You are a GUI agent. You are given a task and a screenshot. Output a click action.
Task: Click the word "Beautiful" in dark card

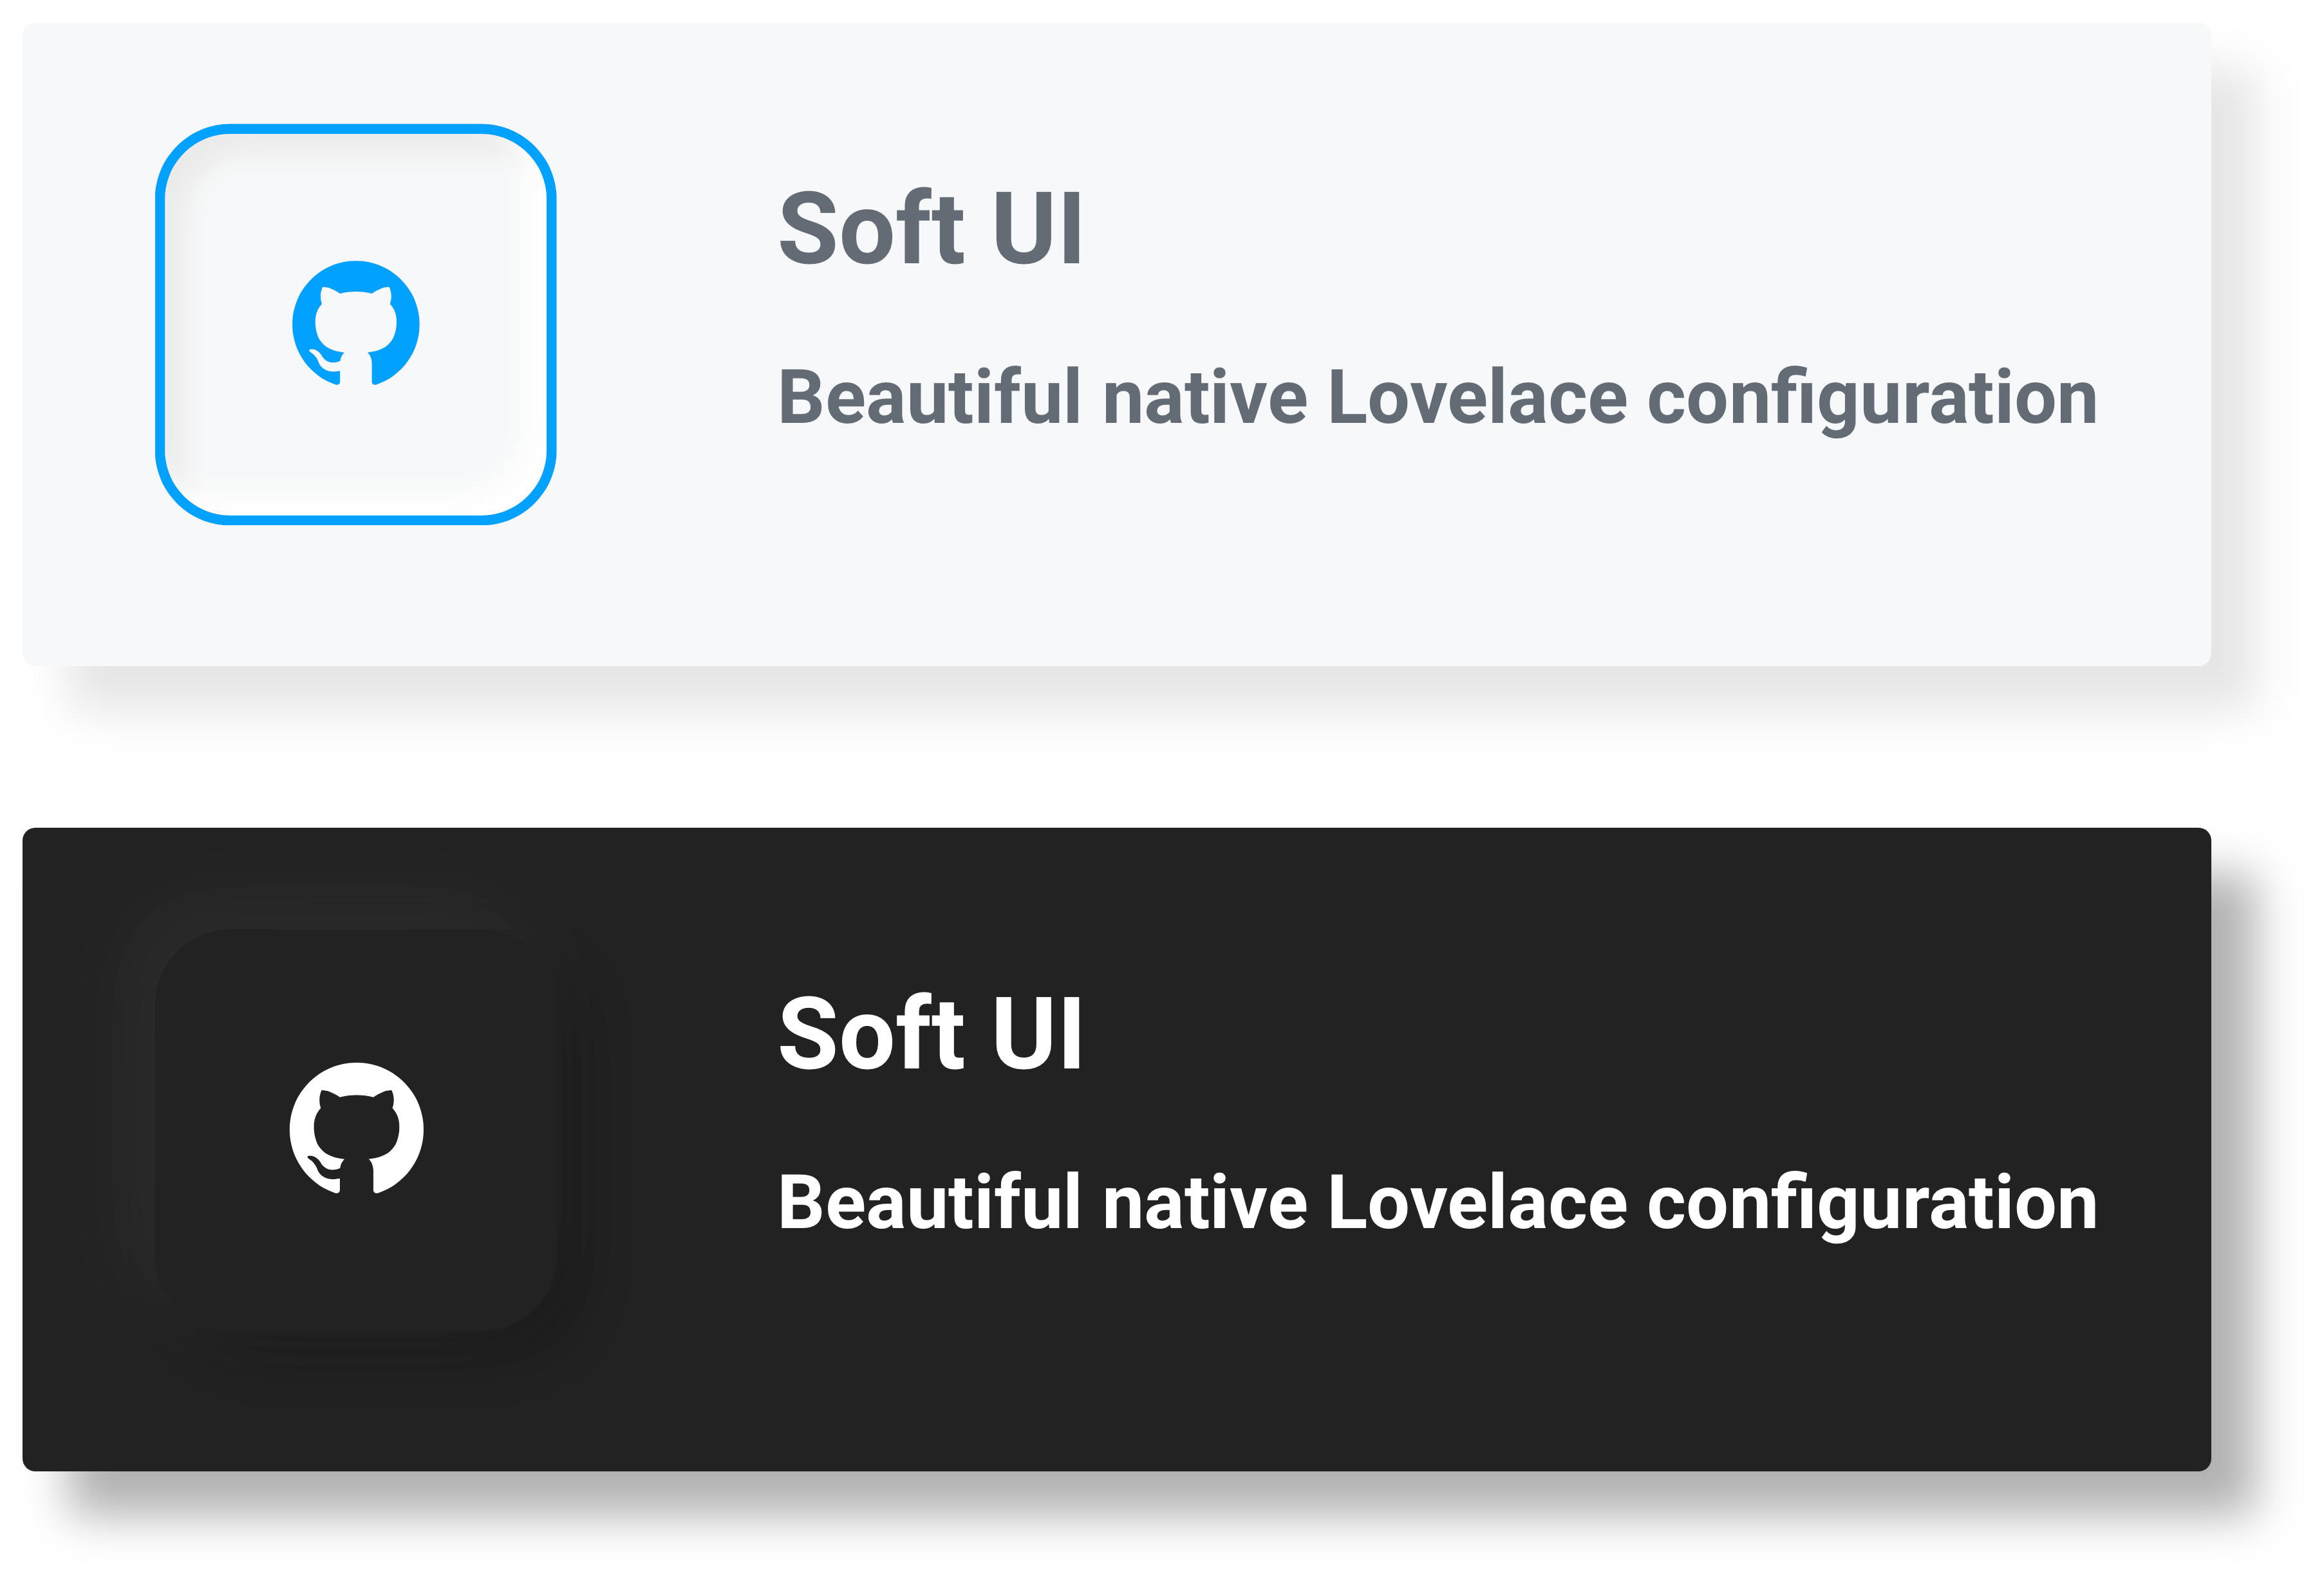(x=929, y=1202)
